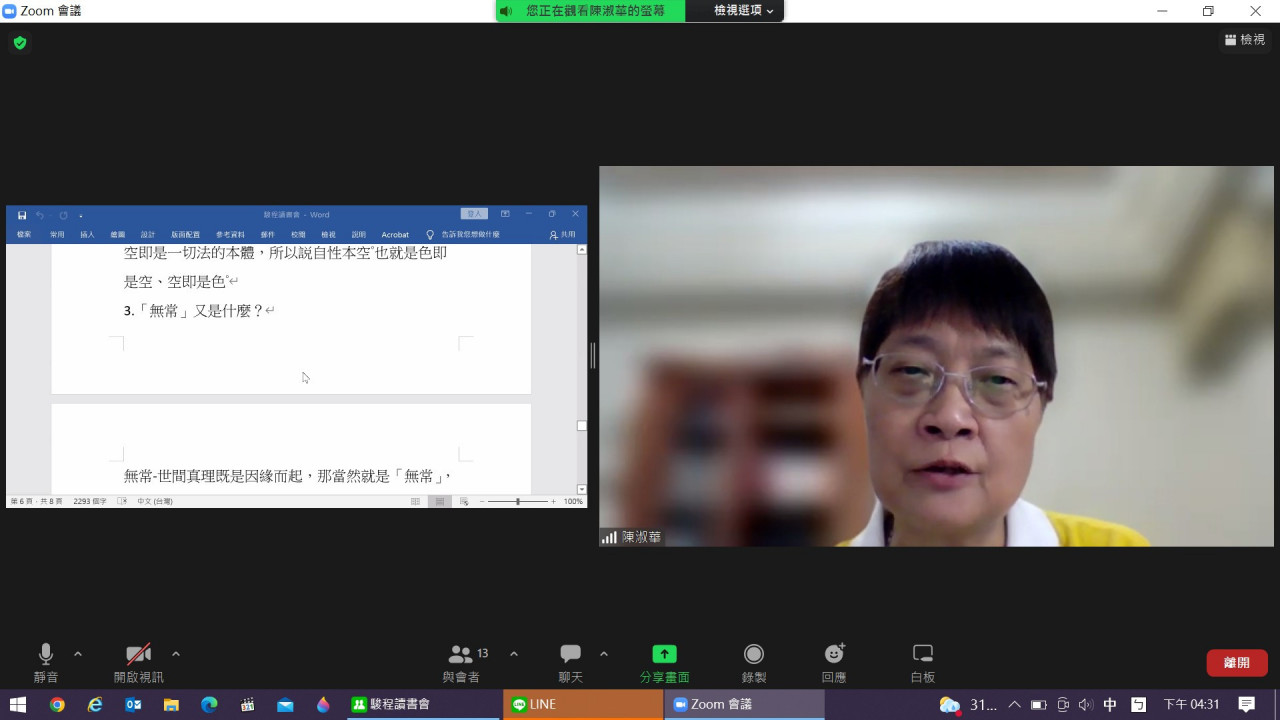1280x720 pixels.
Task: Expand the chevron next to 與會者
Action: [513, 653]
